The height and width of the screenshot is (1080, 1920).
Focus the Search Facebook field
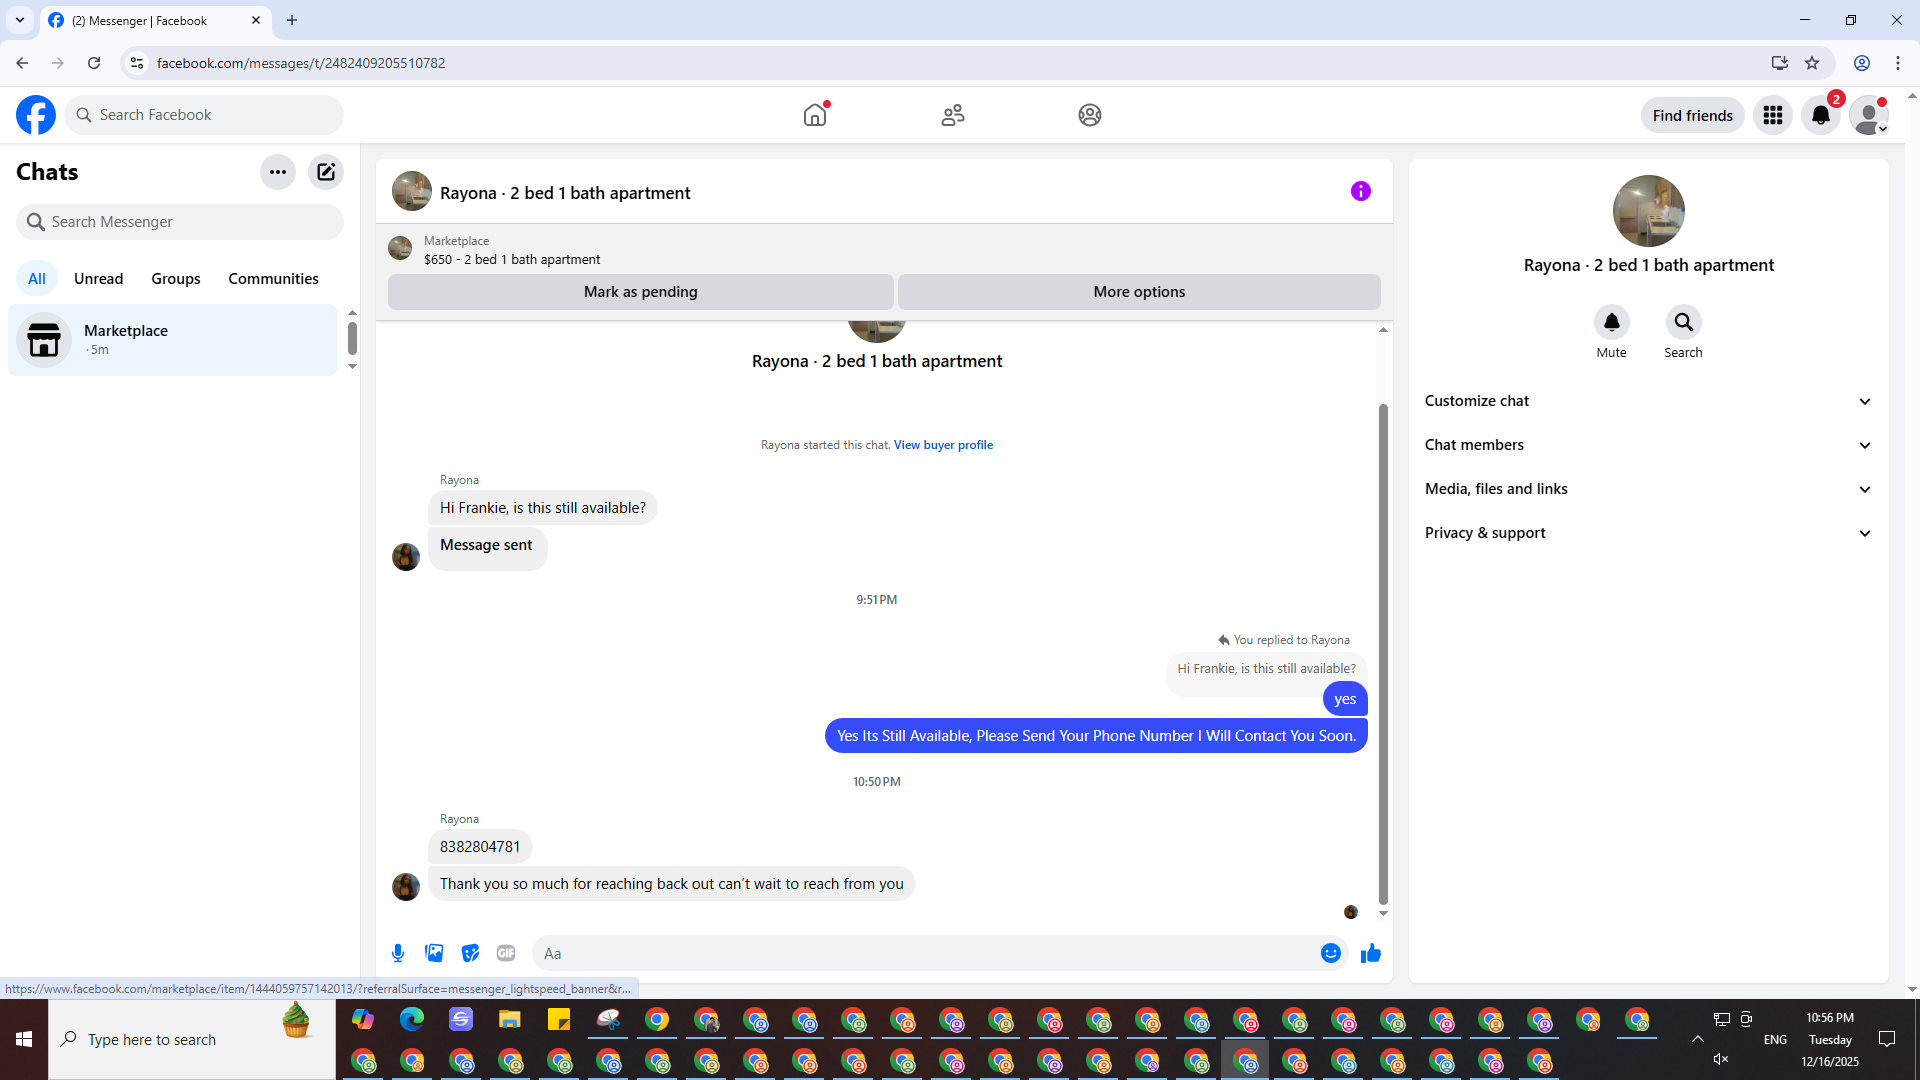point(204,115)
